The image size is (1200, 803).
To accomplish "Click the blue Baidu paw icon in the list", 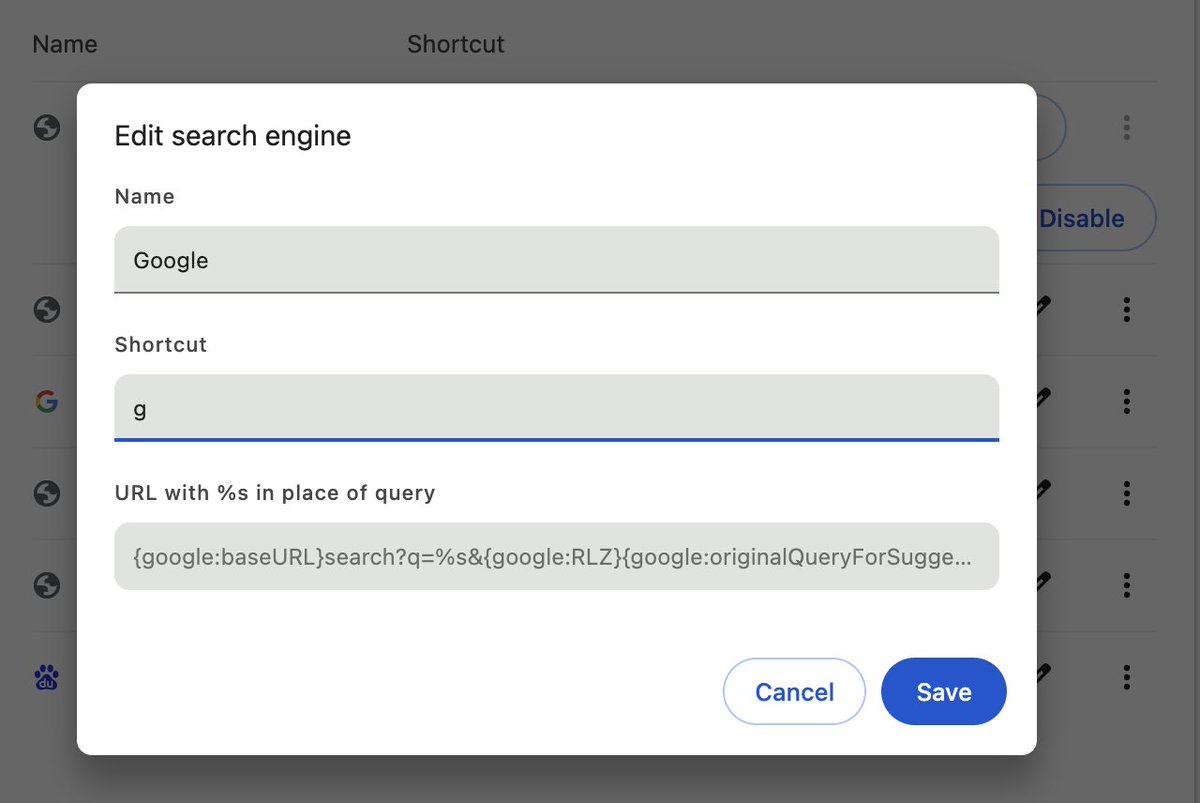I will pyautogui.click(x=46, y=678).
